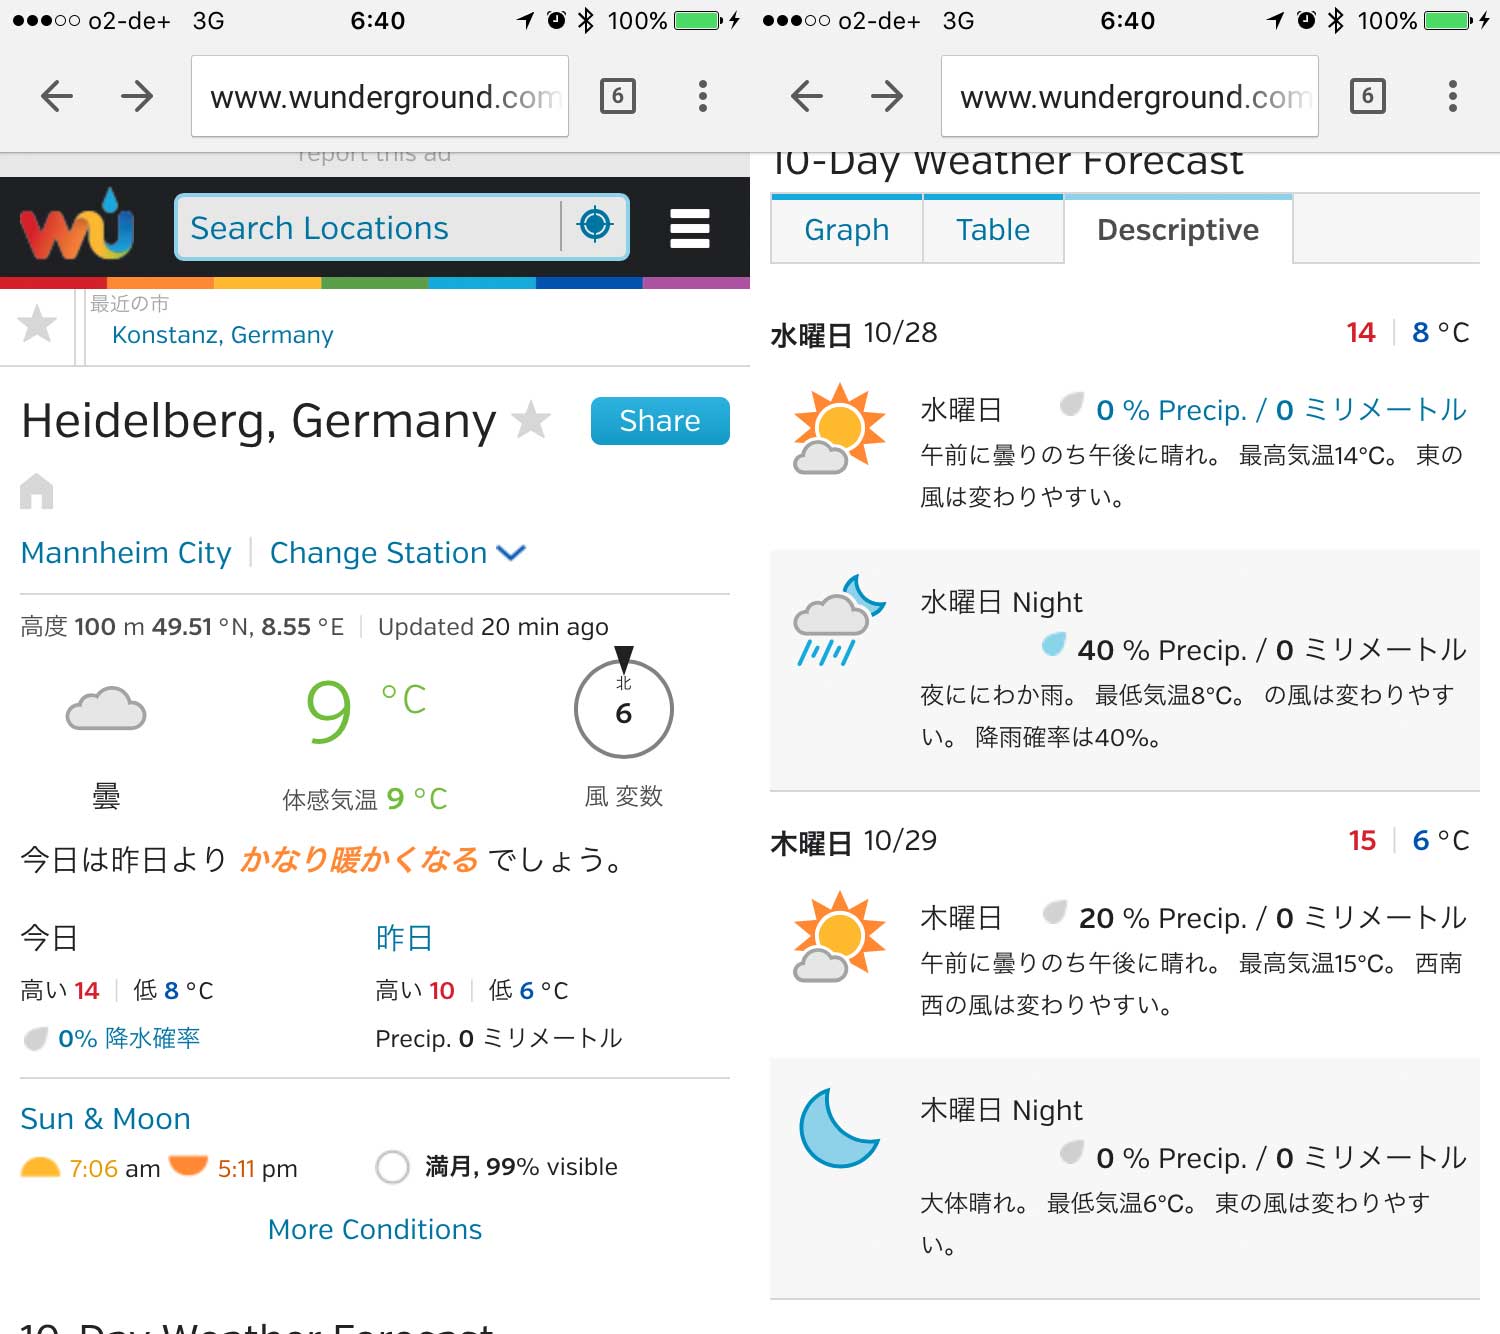Open the Mannheim City station link
Screen dimensions: 1500x1334
(x=126, y=553)
